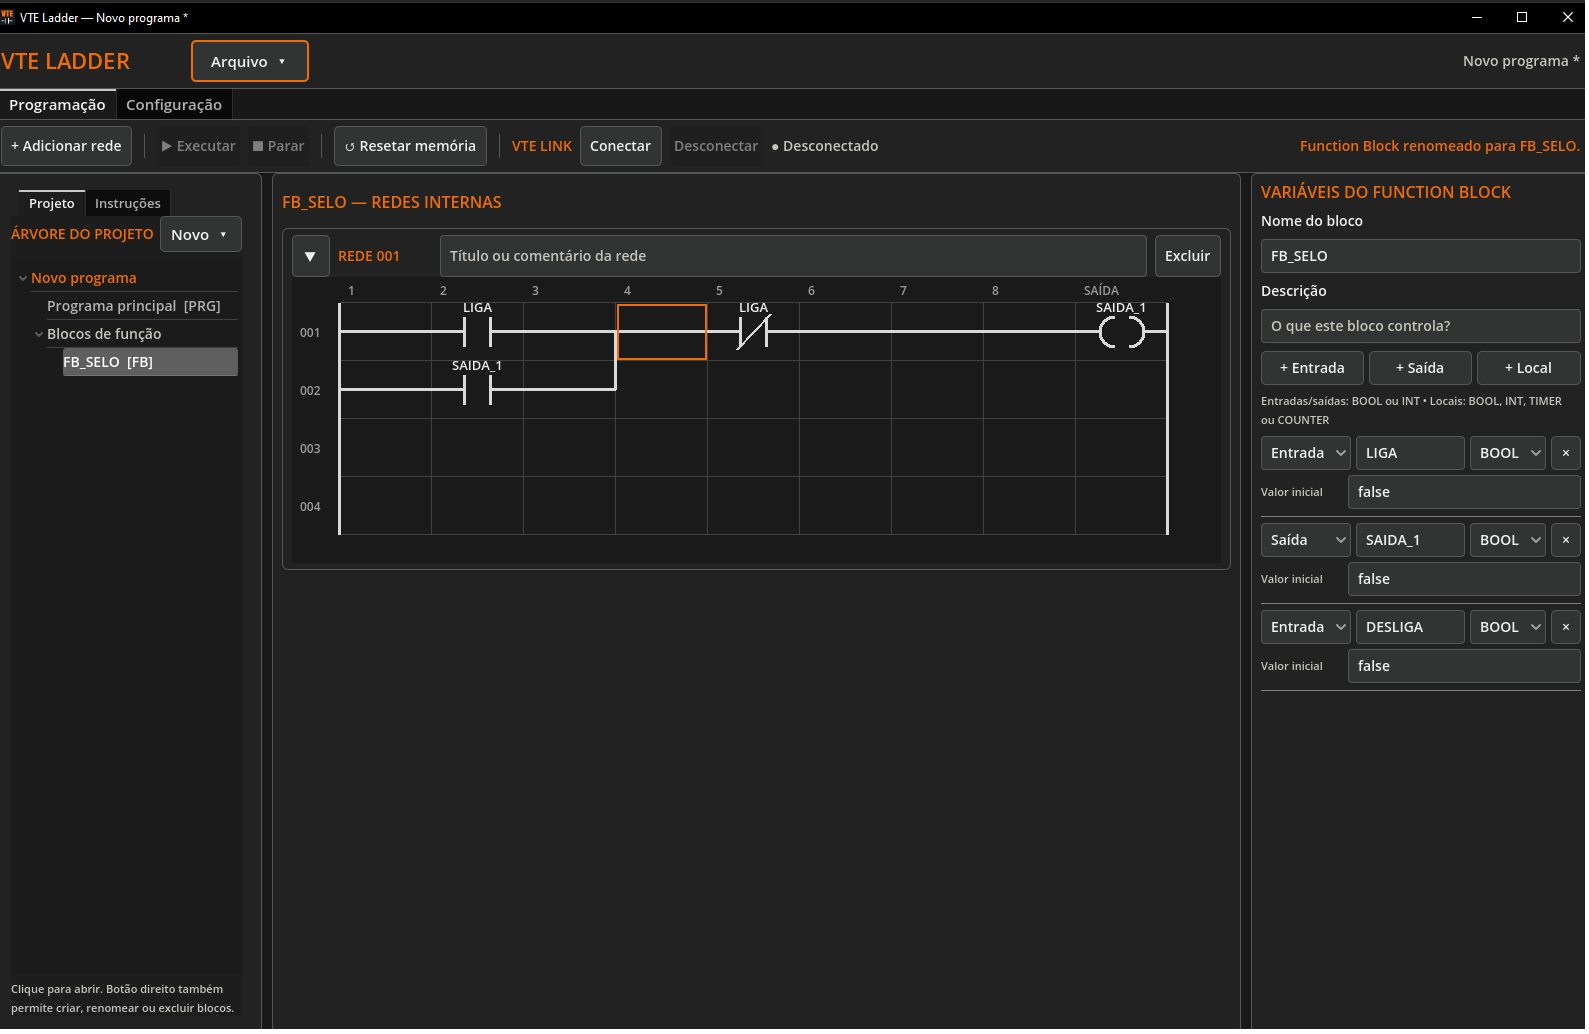Screen dimensions: 1589x1034
Task: Click the SAÍDA column header
Action: (x=1101, y=291)
